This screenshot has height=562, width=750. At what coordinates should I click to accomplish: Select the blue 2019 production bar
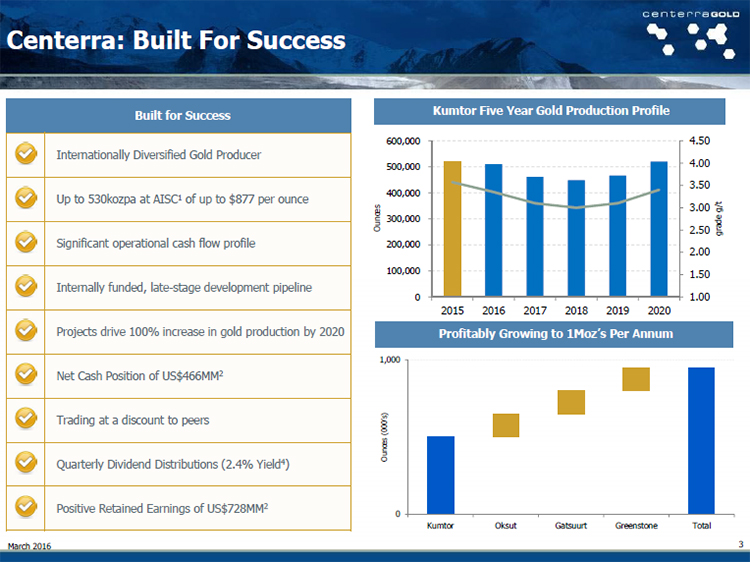click(x=618, y=236)
